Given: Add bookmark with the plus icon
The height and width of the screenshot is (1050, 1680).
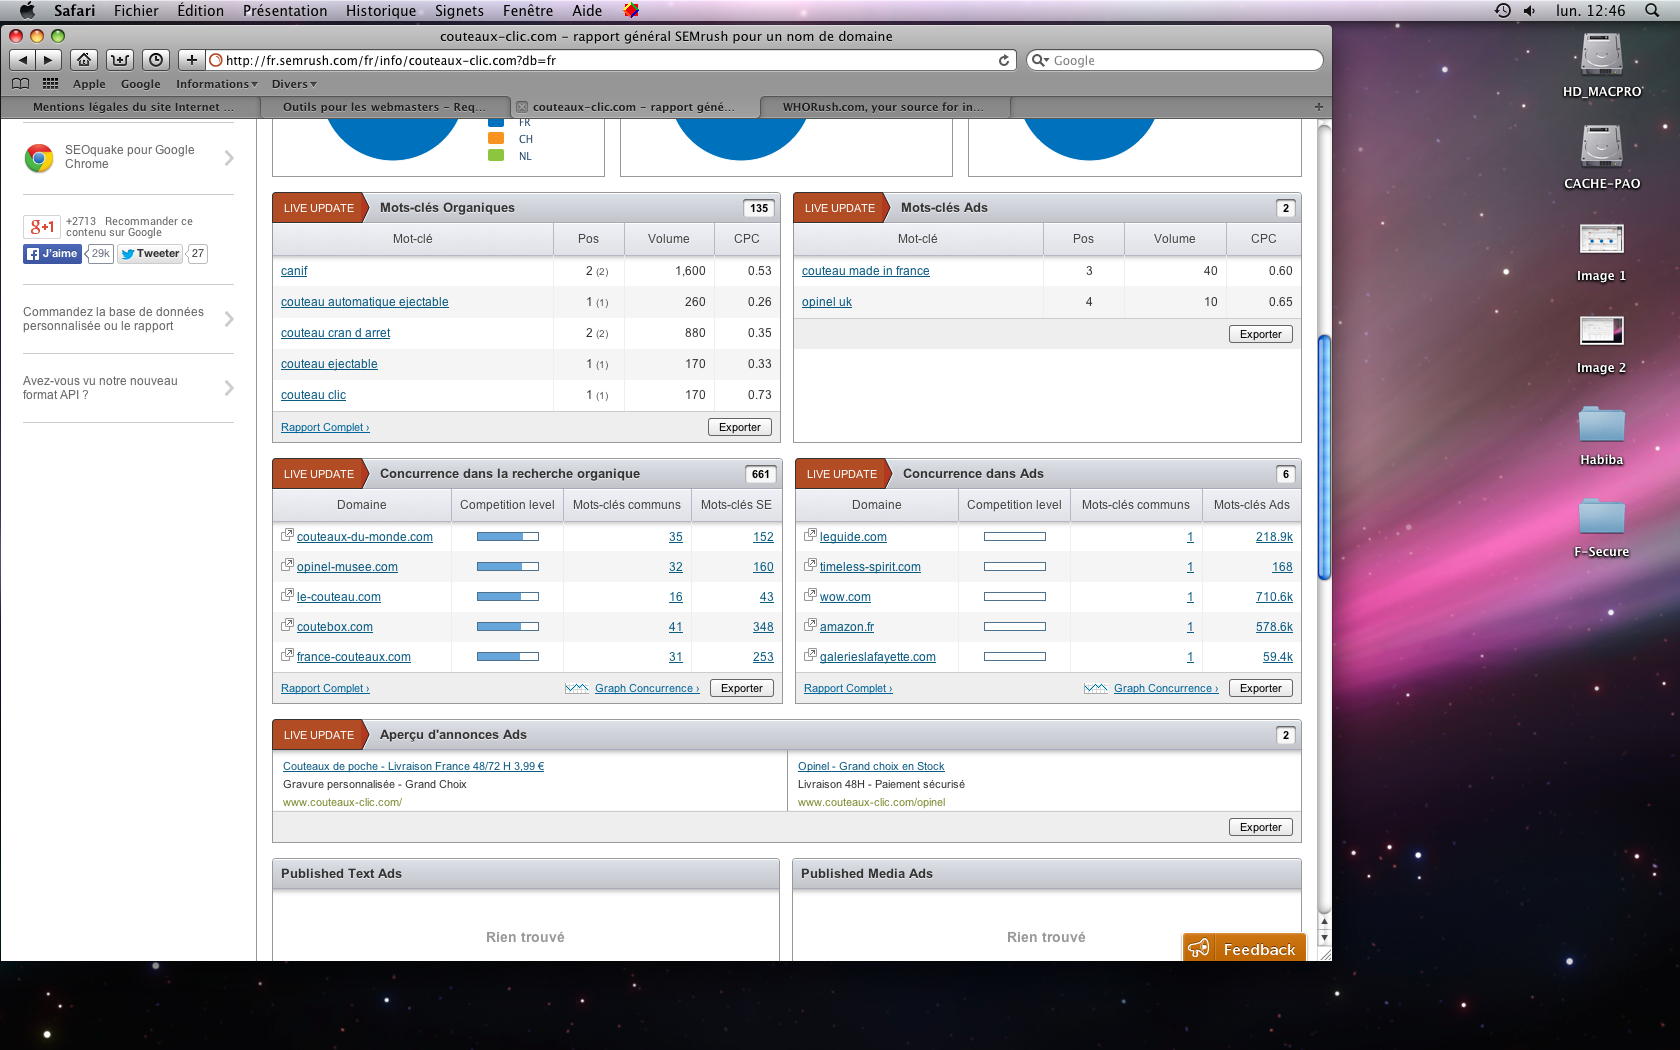Looking at the screenshot, I should coord(192,60).
